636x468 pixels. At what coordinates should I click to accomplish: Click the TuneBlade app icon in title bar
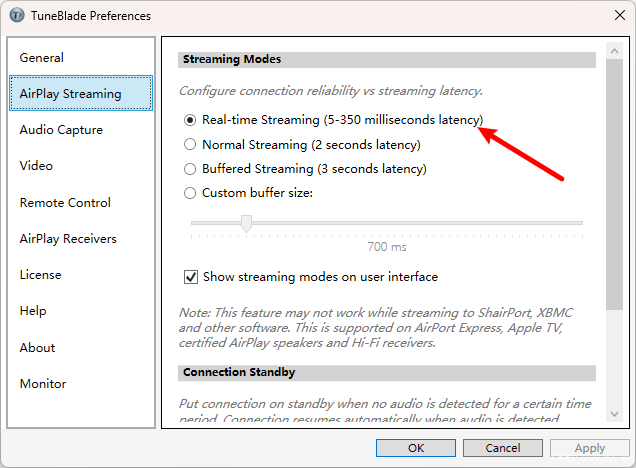pyautogui.click(x=17, y=15)
